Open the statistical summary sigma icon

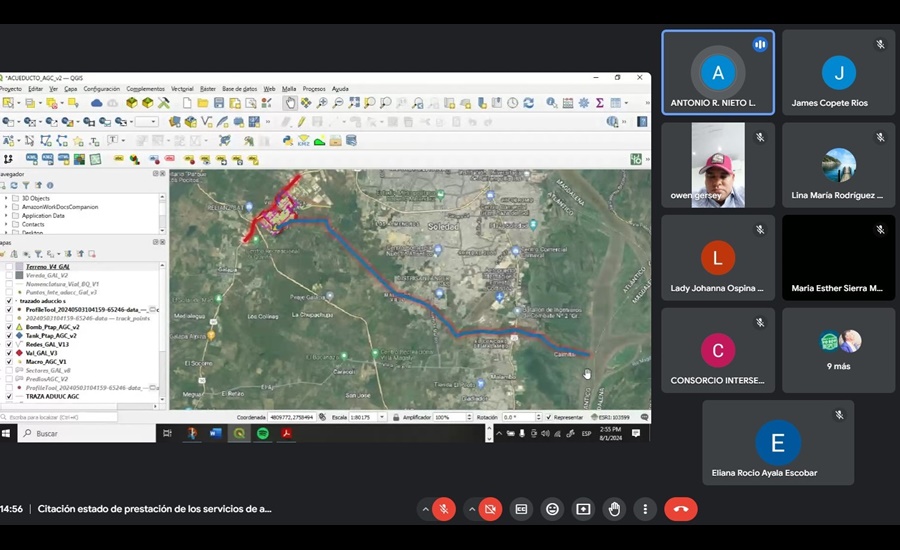[599, 103]
